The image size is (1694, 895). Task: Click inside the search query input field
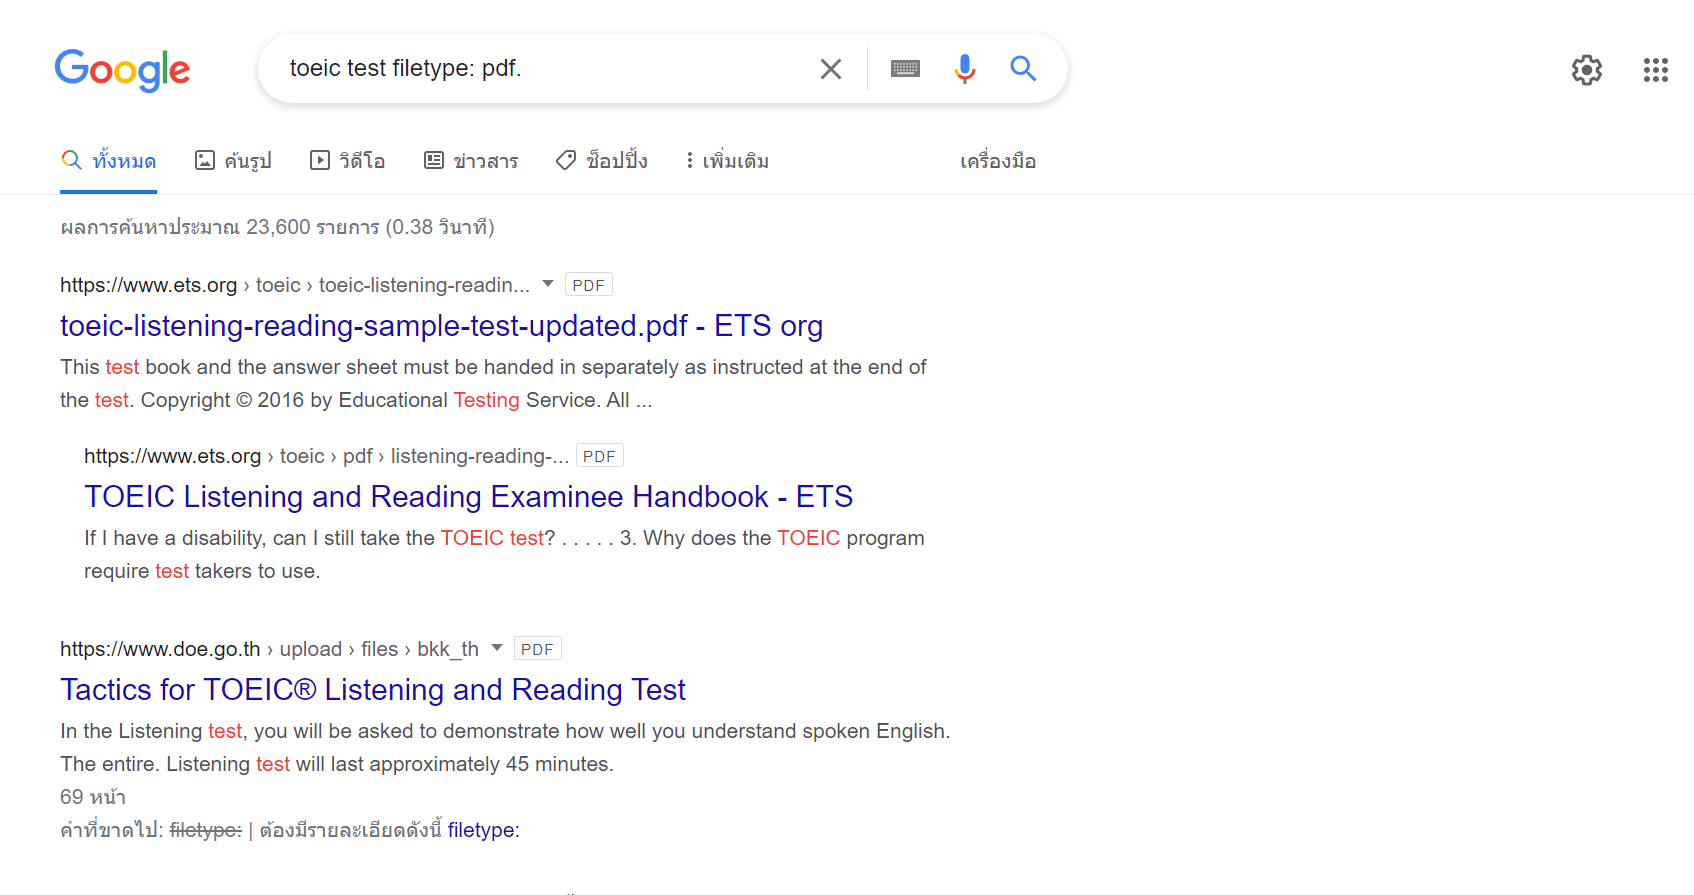click(540, 69)
